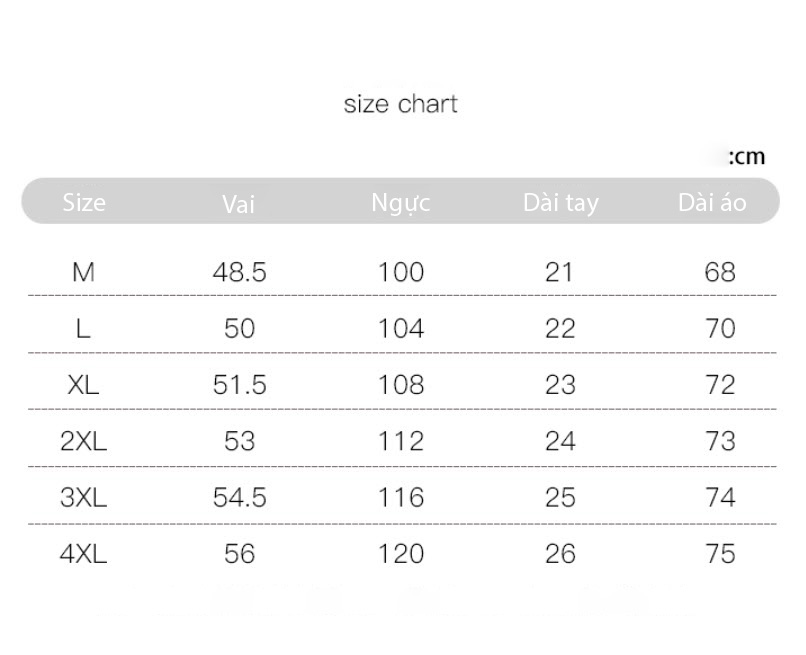Click chest value 120

pos(401,554)
